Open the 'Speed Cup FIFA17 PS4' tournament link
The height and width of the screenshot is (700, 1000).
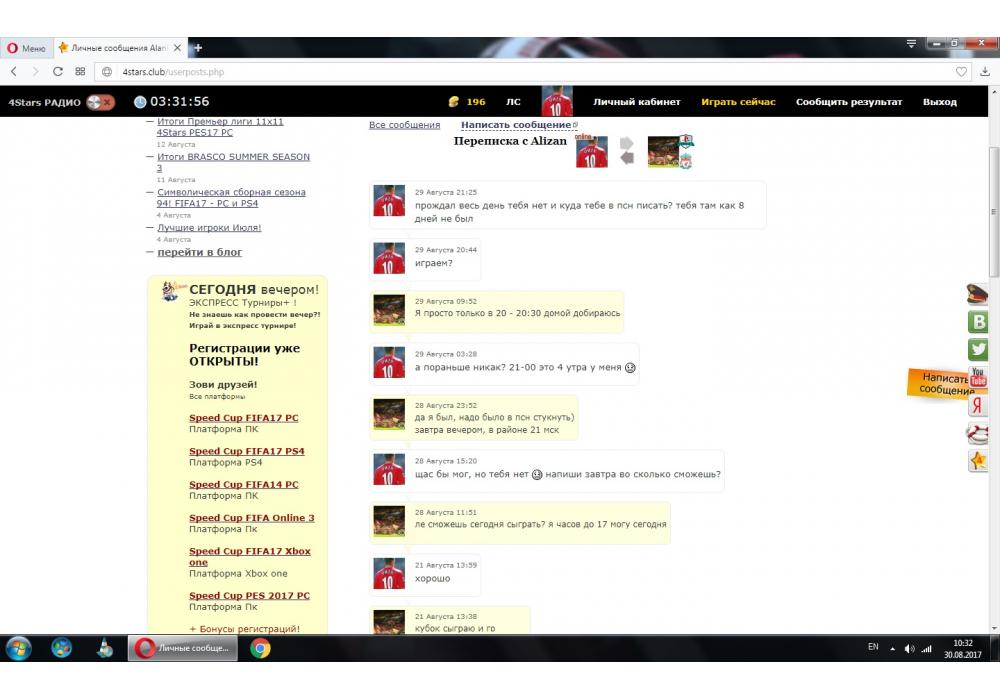click(246, 451)
